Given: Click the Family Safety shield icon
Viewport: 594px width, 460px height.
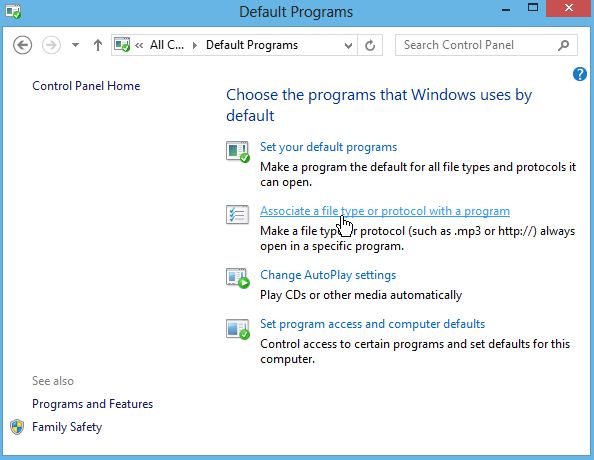Looking at the screenshot, I should pos(17,427).
